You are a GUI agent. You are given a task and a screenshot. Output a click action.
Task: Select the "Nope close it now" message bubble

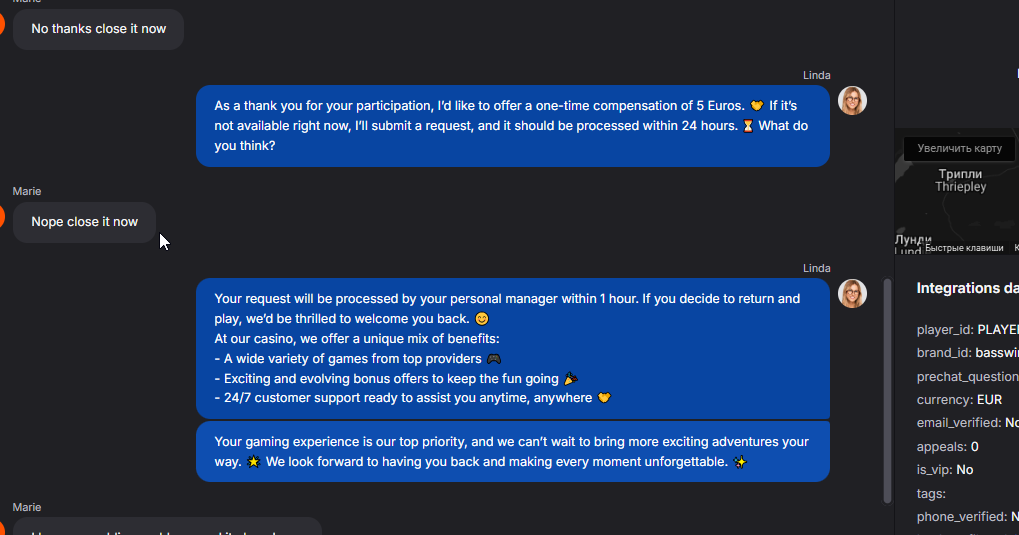click(85, 222)
